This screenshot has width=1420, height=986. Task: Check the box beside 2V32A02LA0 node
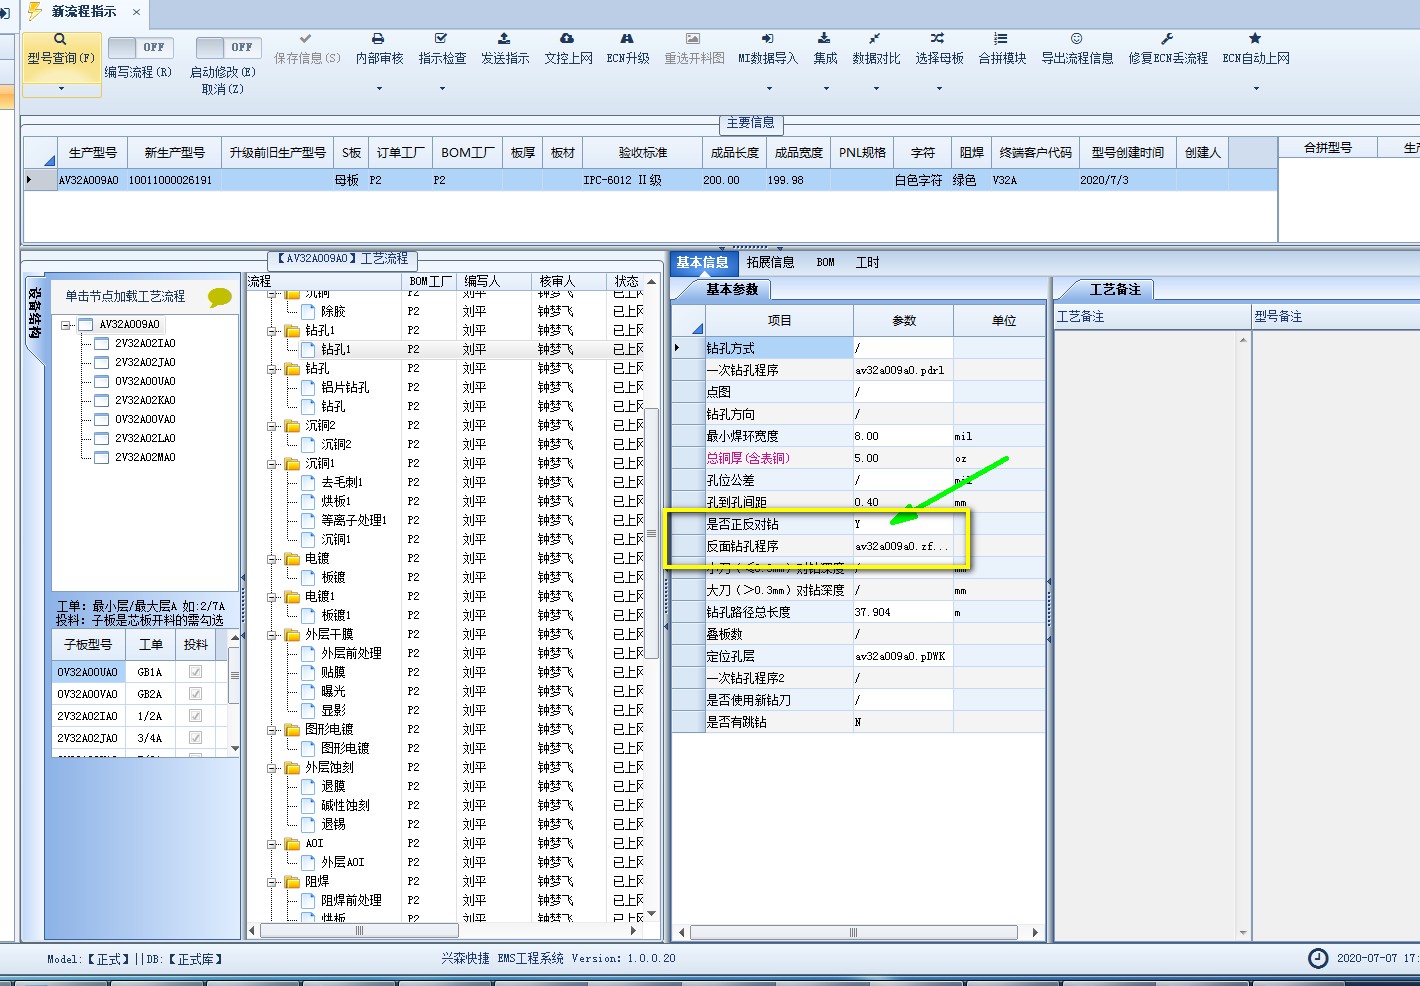click(101, 438)
